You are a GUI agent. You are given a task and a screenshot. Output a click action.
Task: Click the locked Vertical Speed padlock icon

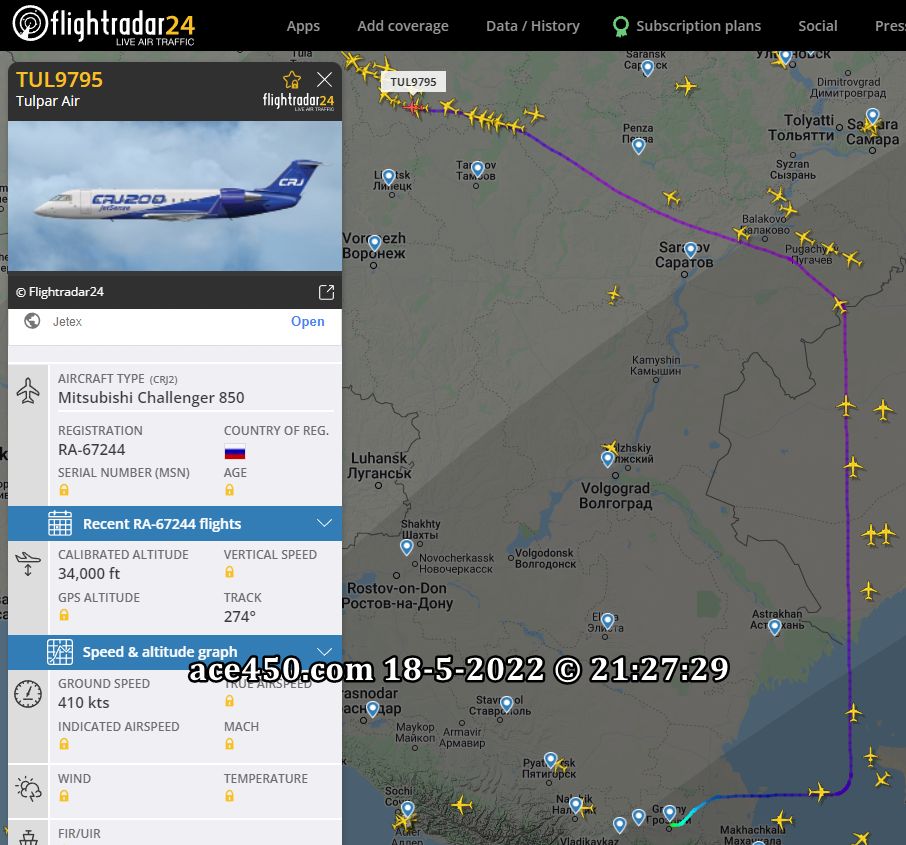[x=229, y=572]
